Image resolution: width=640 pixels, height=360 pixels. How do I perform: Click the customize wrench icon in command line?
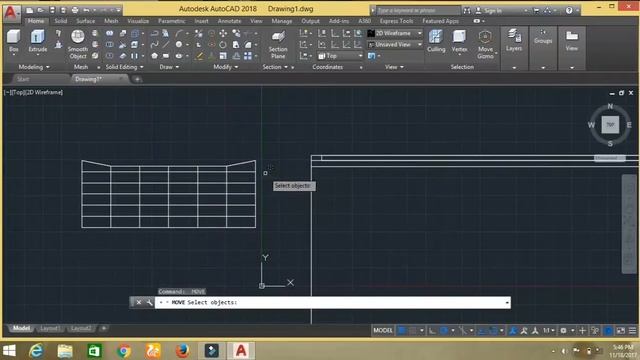(149, 302)
